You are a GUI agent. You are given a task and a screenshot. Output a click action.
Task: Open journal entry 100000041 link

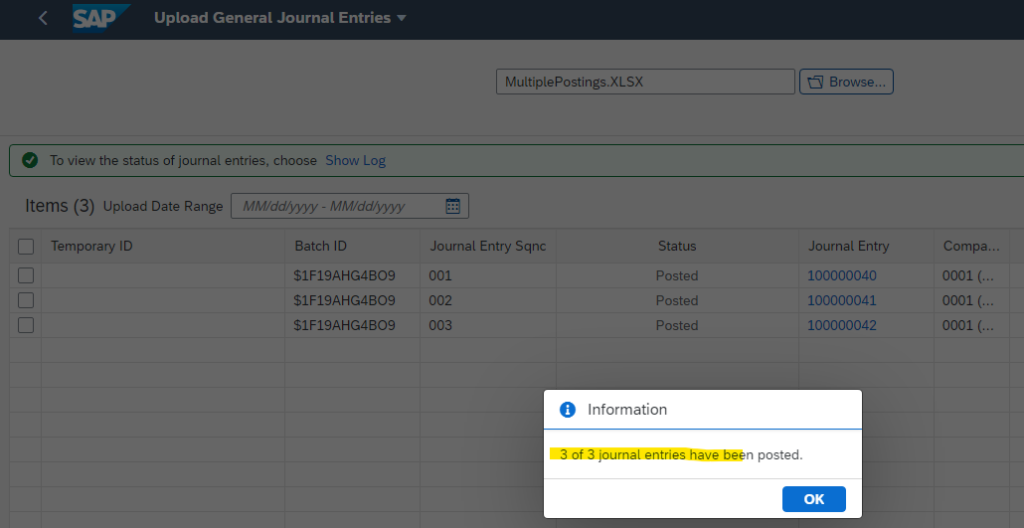[841, 300]
